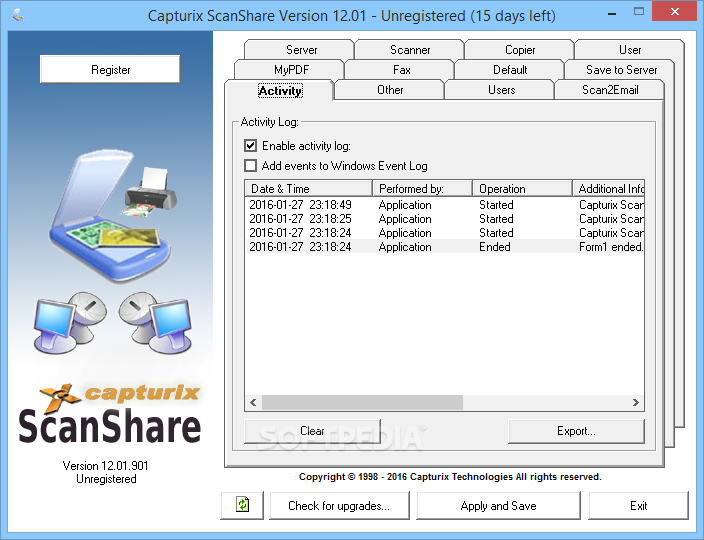This screenshot has width=704, height=540.
Task: Click the Exit button
Action: click(638, 505)
